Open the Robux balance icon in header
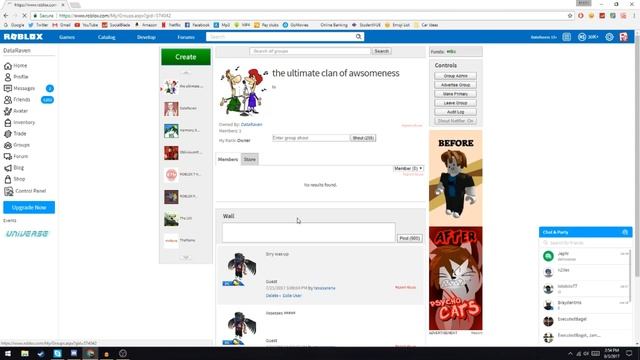640x360 pixels. (582, 37)
